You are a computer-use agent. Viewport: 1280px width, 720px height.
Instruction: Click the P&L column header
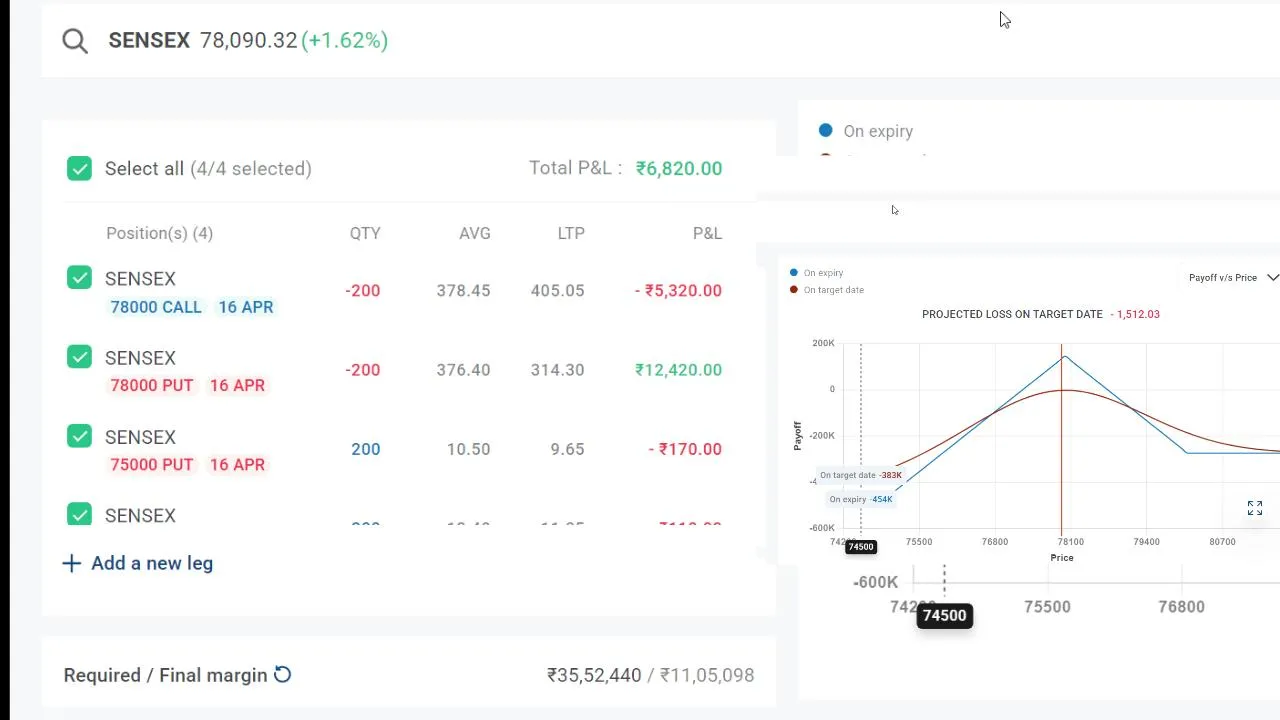coord(707,233)
